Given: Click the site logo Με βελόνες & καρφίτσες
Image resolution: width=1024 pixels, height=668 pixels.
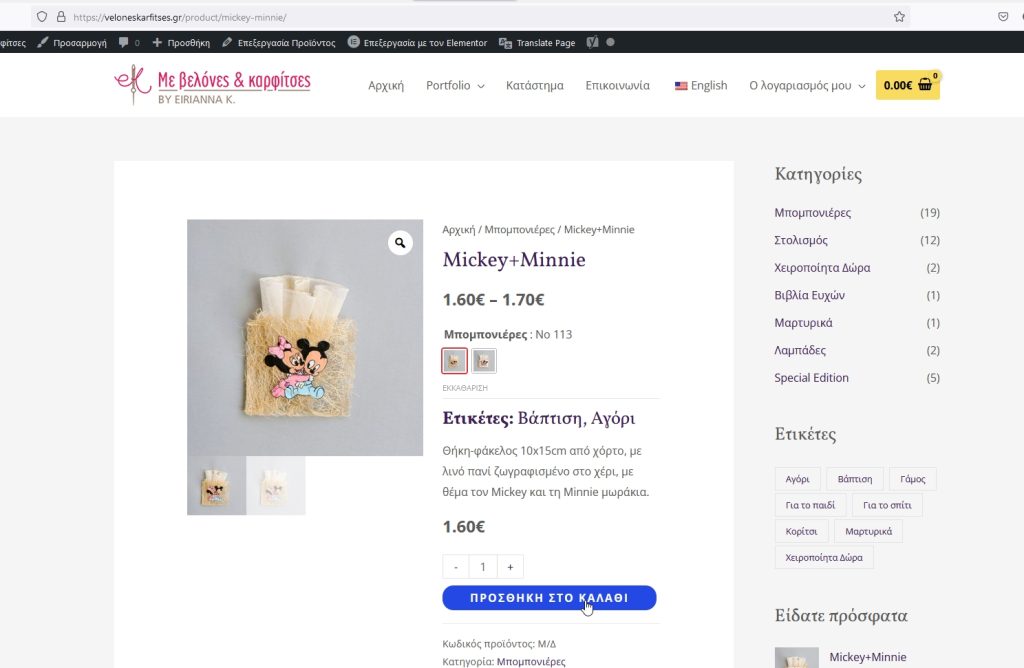Looking at the screenshot, I should click(x=213, y=85).
